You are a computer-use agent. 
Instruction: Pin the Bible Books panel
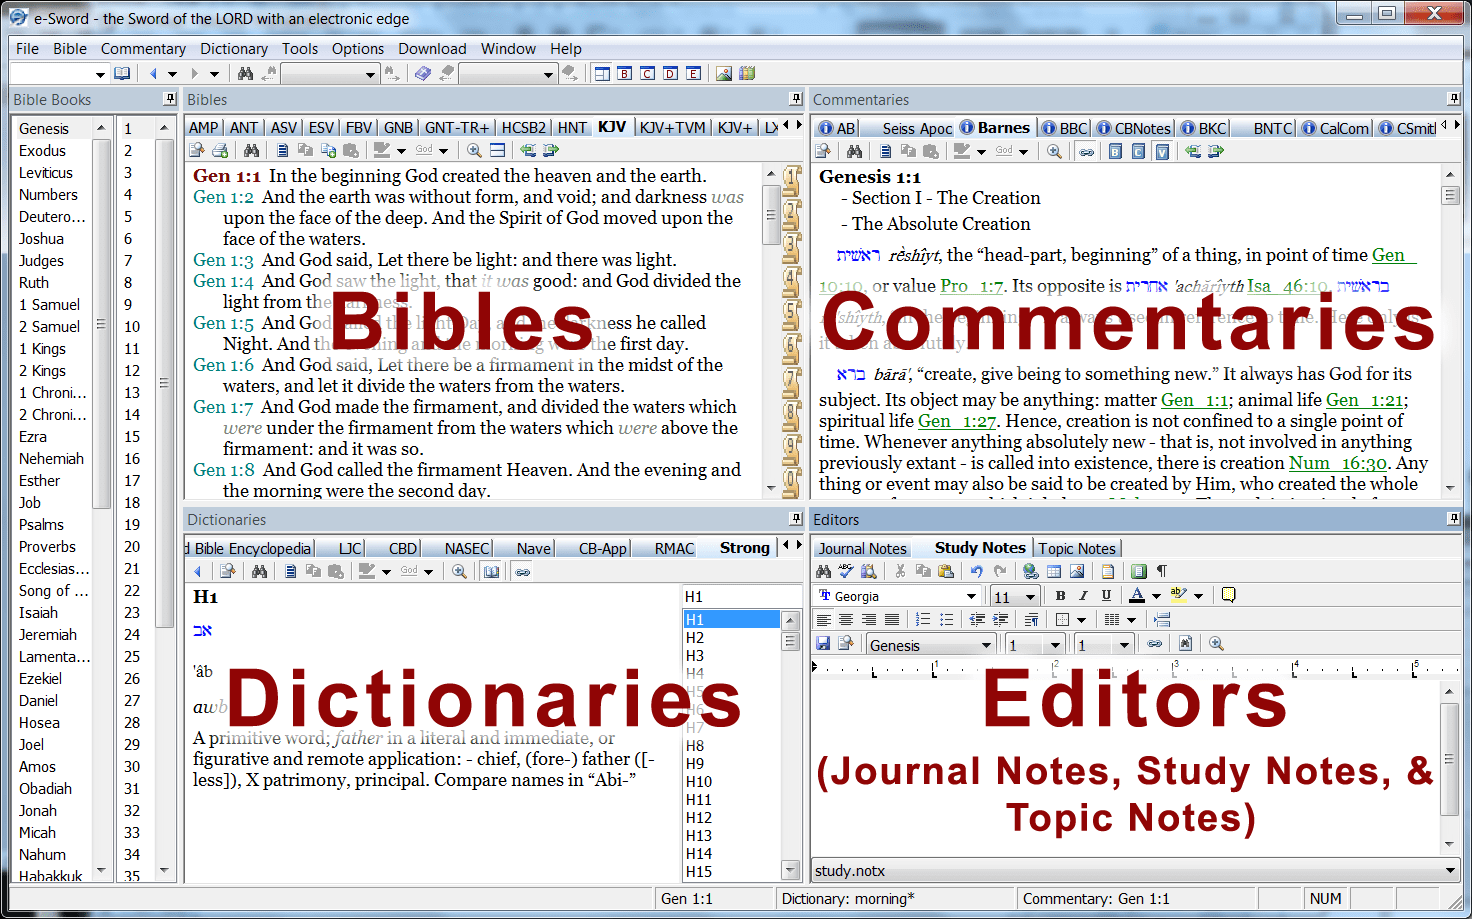point(169,99)
